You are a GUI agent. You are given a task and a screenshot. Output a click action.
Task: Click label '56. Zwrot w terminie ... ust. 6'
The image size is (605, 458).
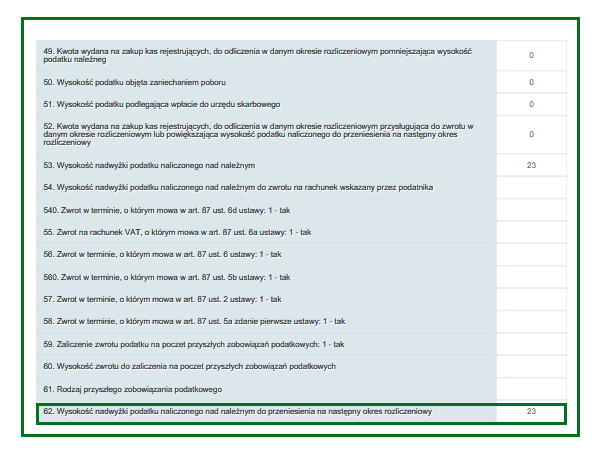tap(162, 254)
